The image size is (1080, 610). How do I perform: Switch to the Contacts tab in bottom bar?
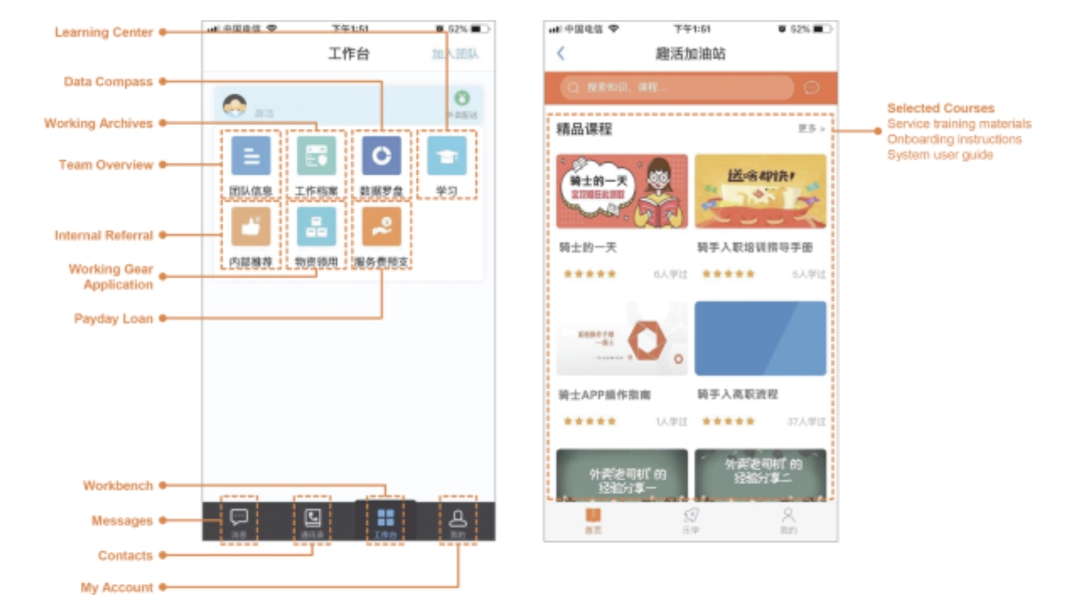point(312,521)
